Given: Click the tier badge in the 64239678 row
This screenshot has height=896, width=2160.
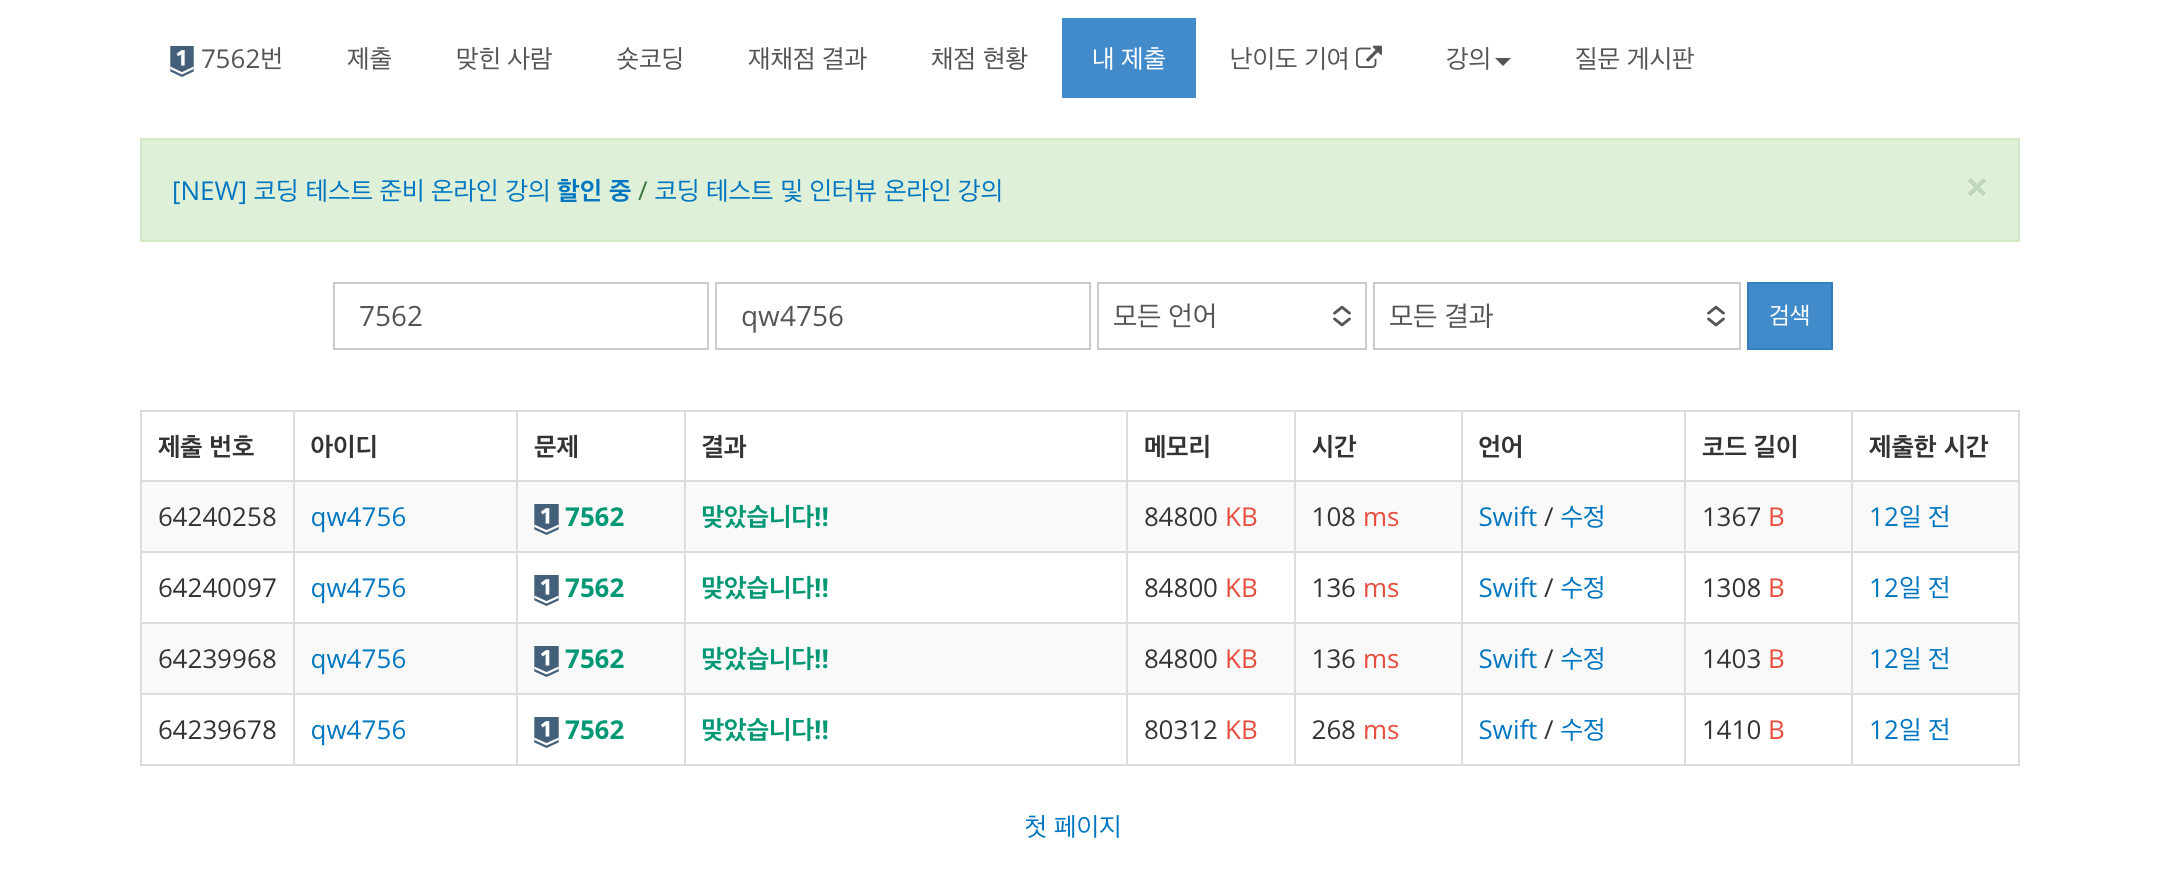Looking at the screenshot, I should tap(546, 731).
